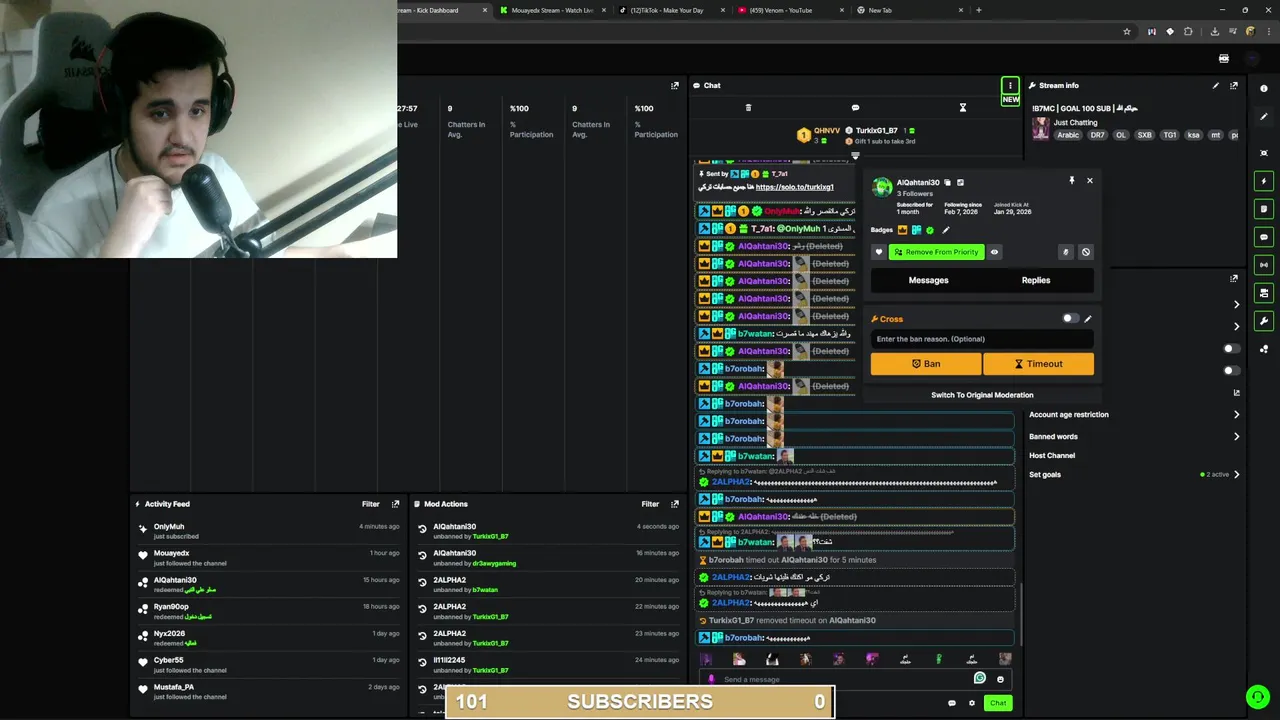Toggle the lower switch in settings panel
Image resolution: width=1280 pixels, height=720 pixels.
coord(1232,370)
